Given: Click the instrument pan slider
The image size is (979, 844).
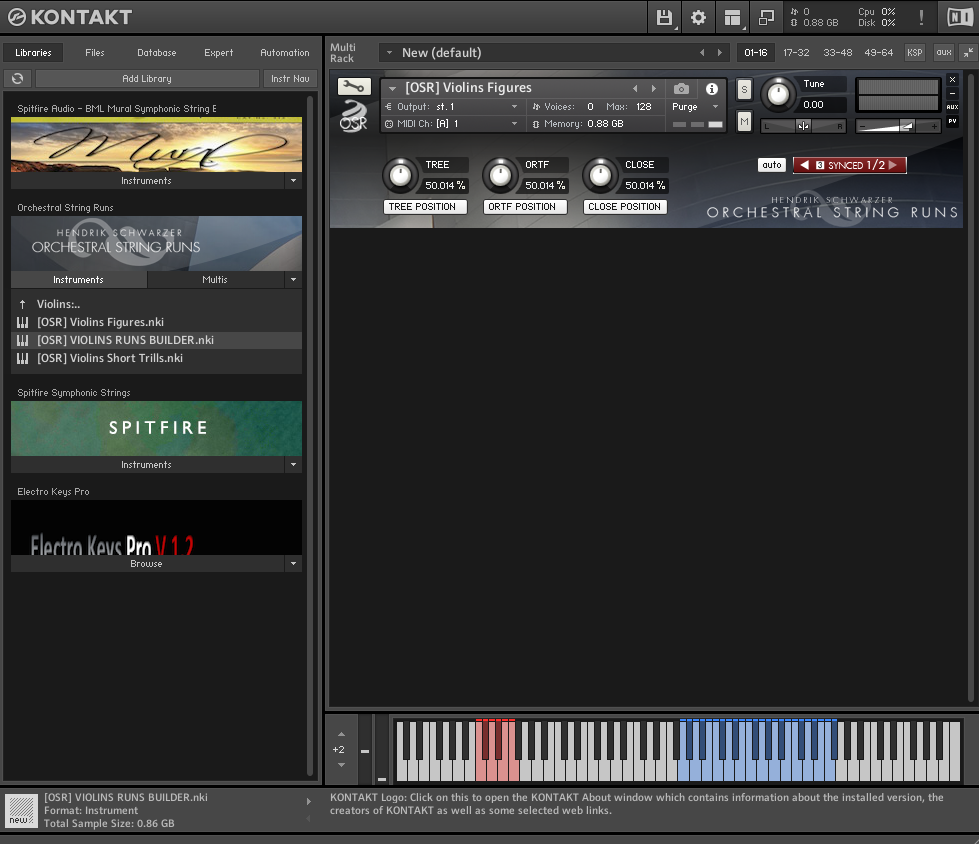Looking at the screenshot, I should [803, 126].
